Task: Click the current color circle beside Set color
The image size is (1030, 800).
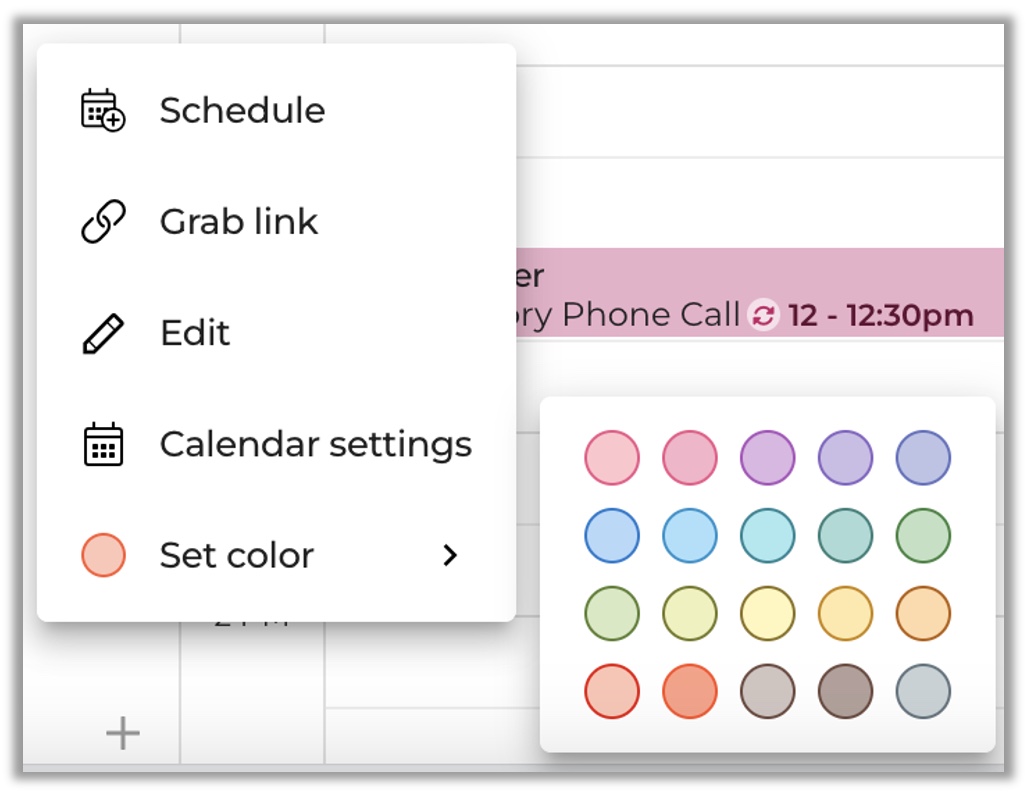Action: 102,555
